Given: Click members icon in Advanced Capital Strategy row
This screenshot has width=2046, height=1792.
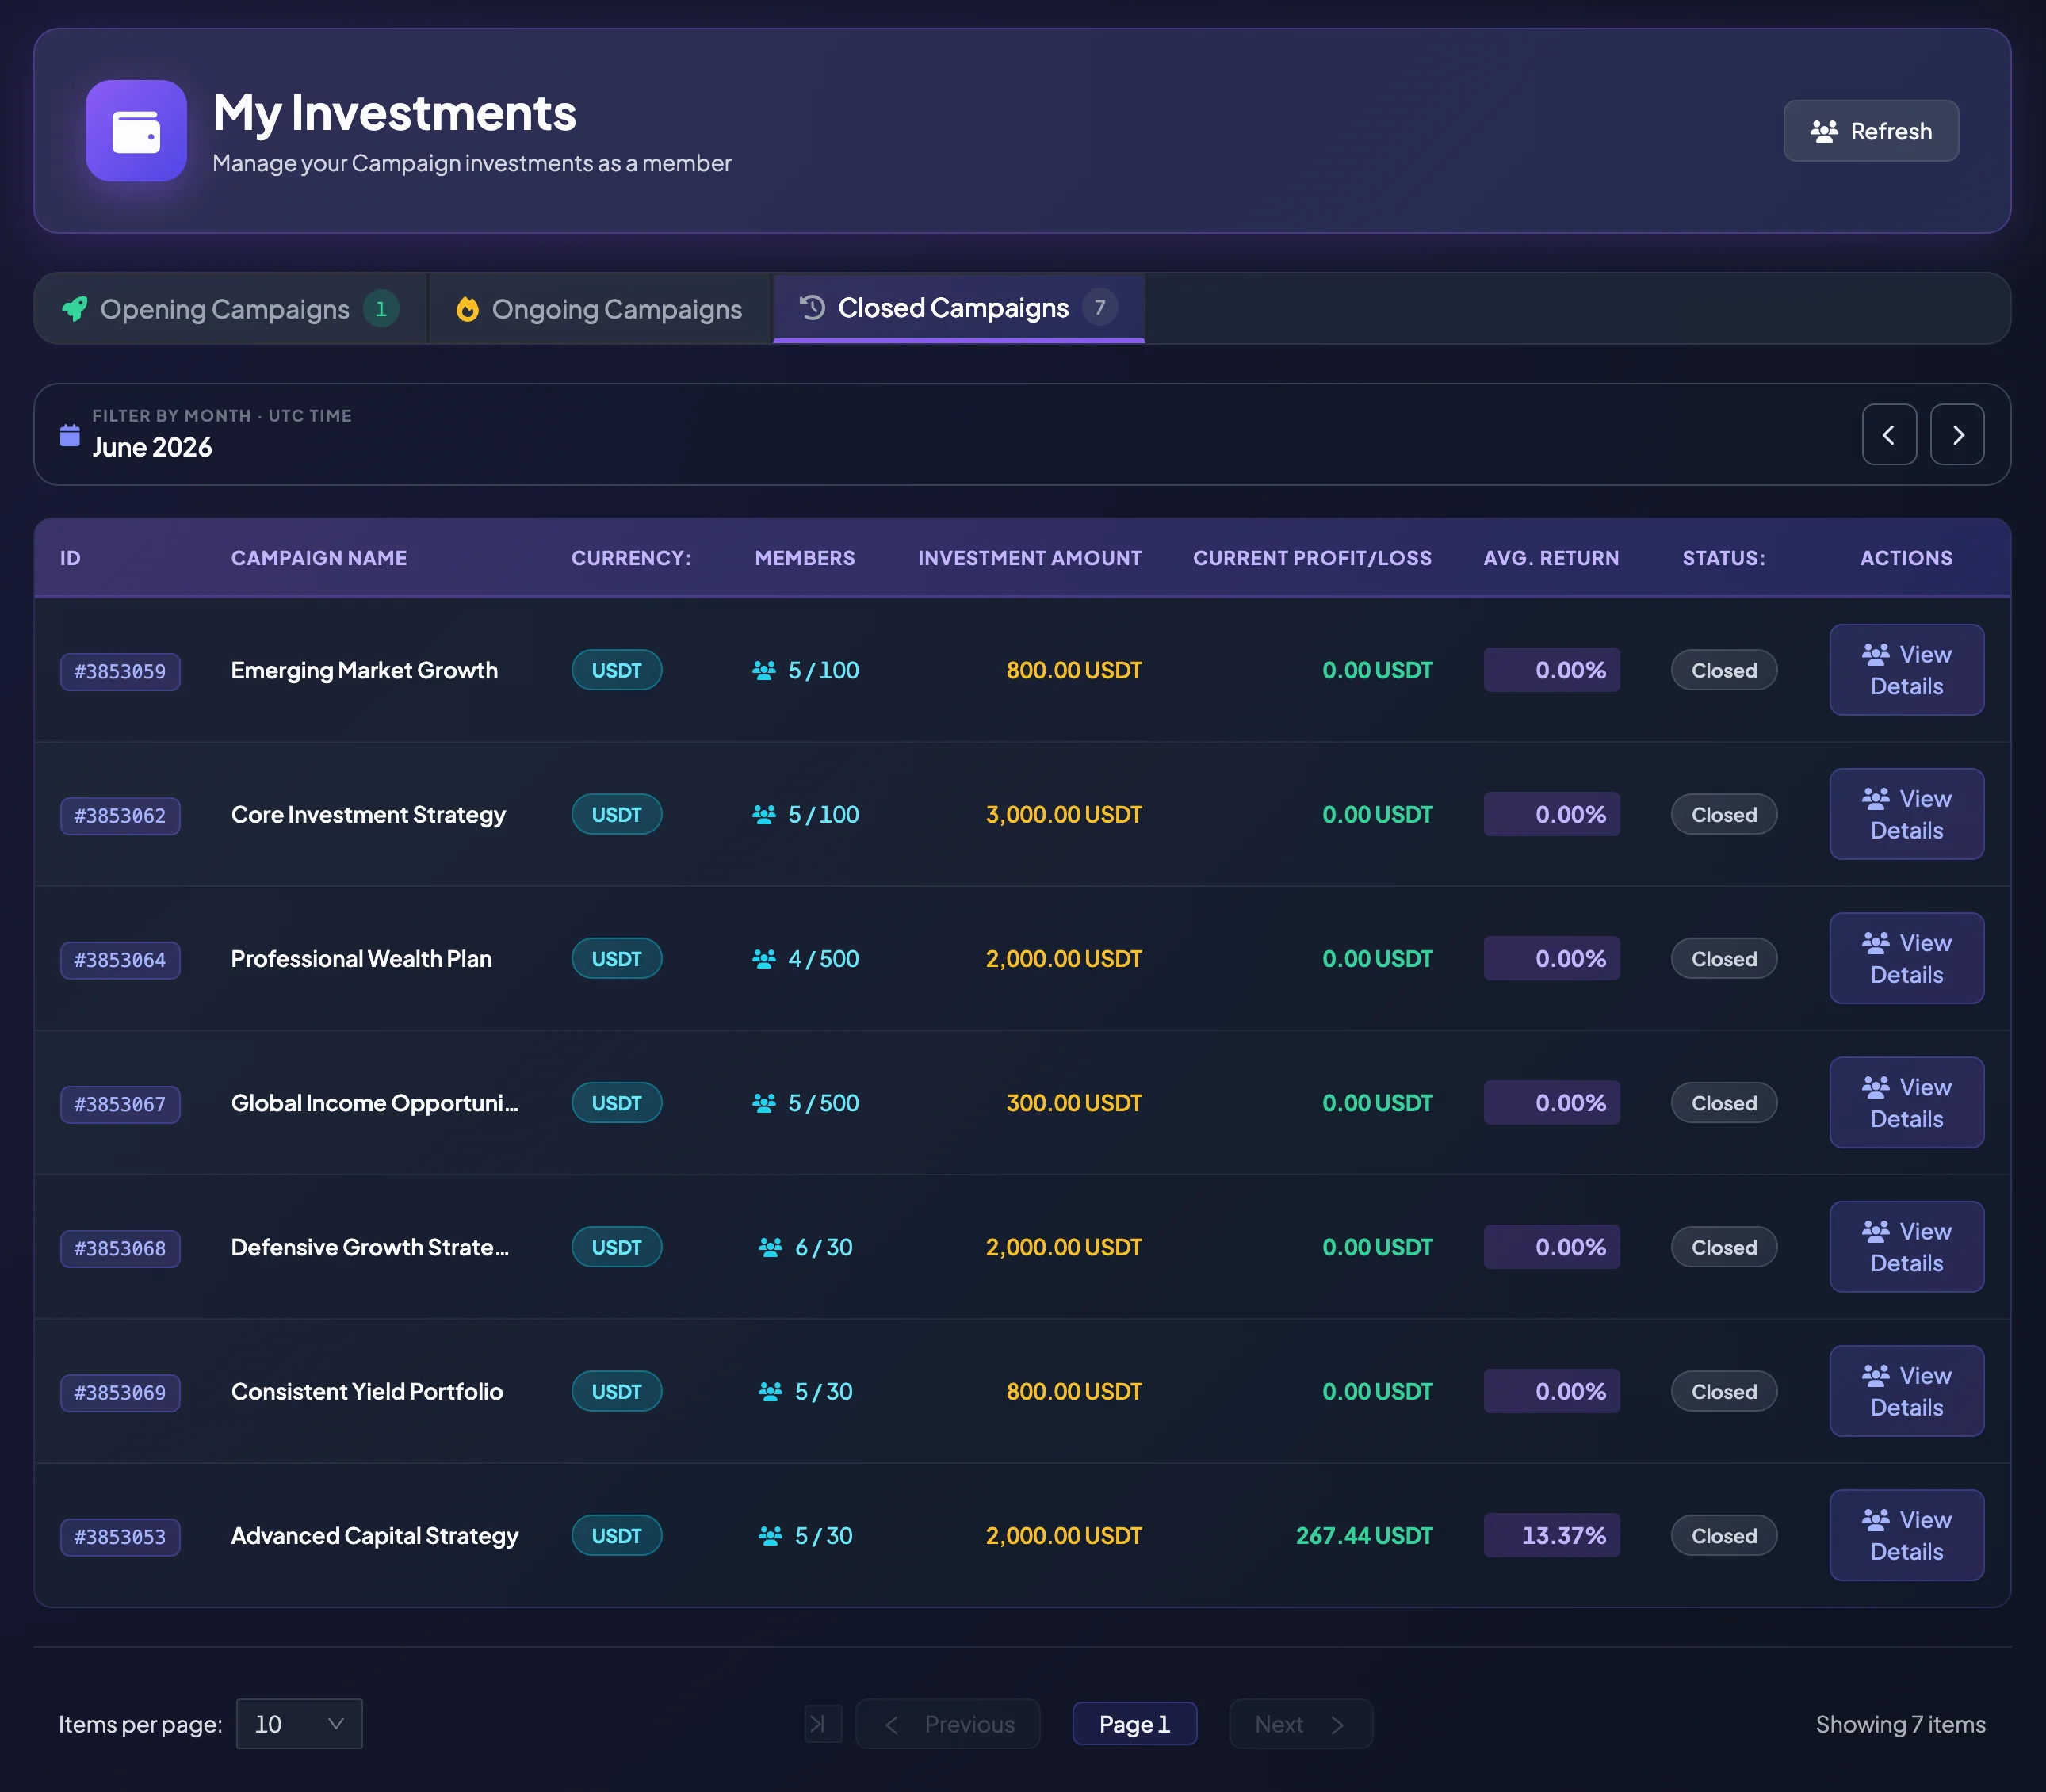Looking at the screenshot, I should coord(770,1535).
